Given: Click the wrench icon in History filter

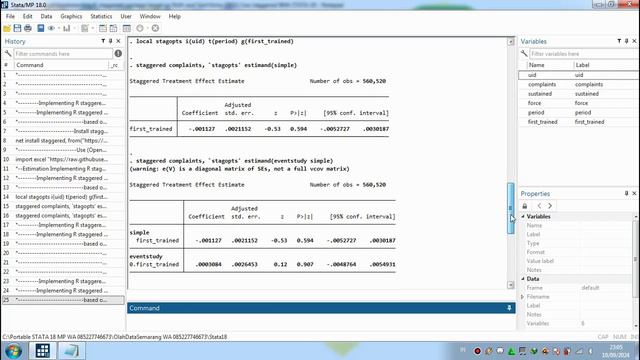Looking at the screenshot, I should [x=8, y=53].
